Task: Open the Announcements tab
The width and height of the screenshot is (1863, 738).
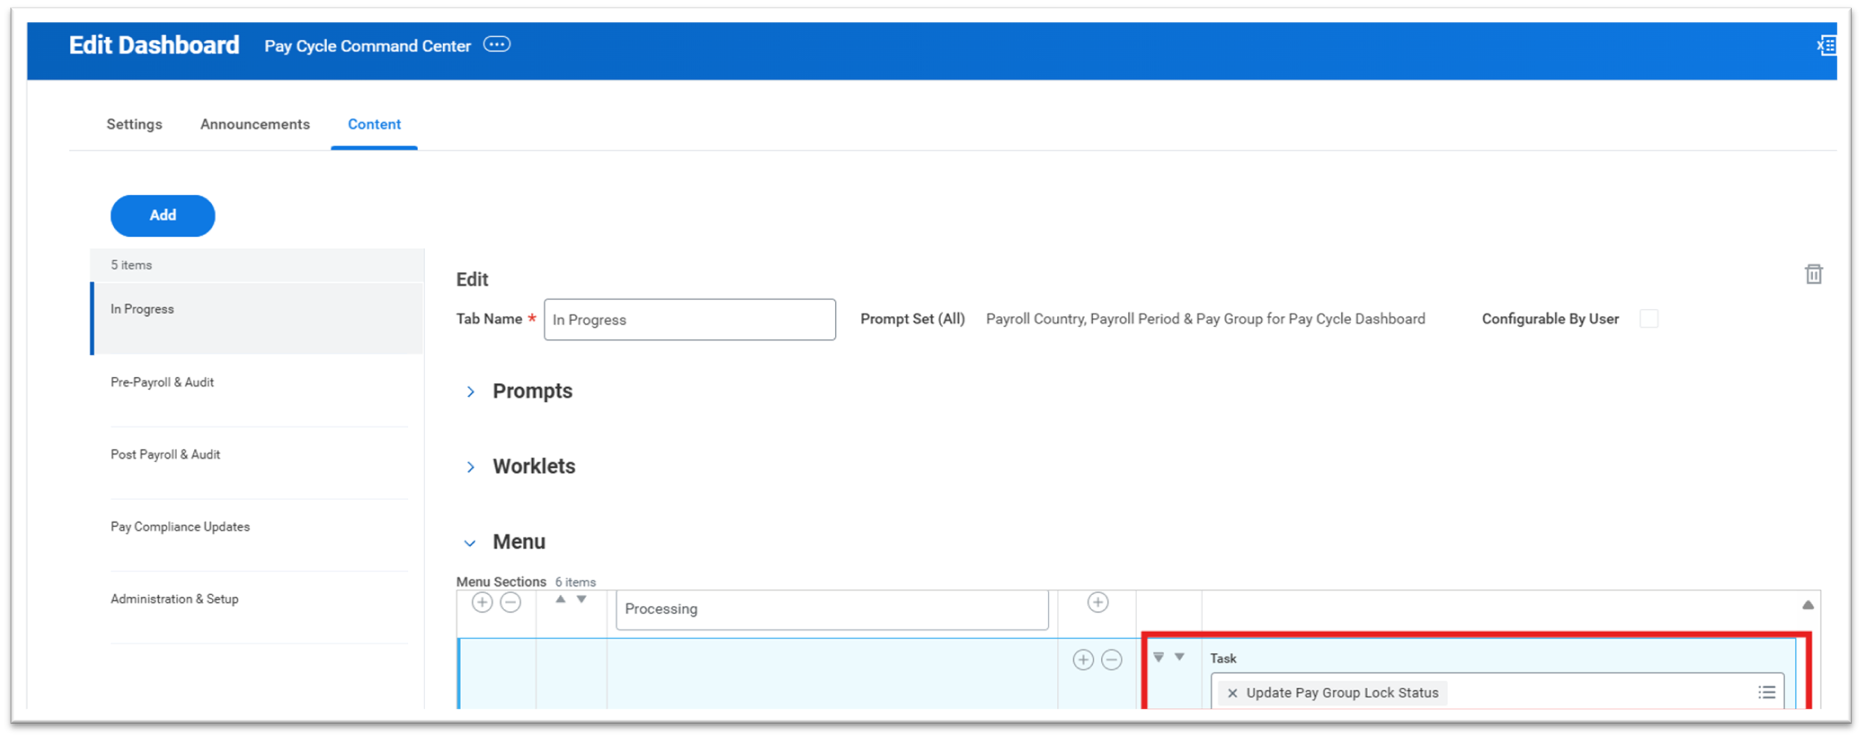Action: (254, 124)
